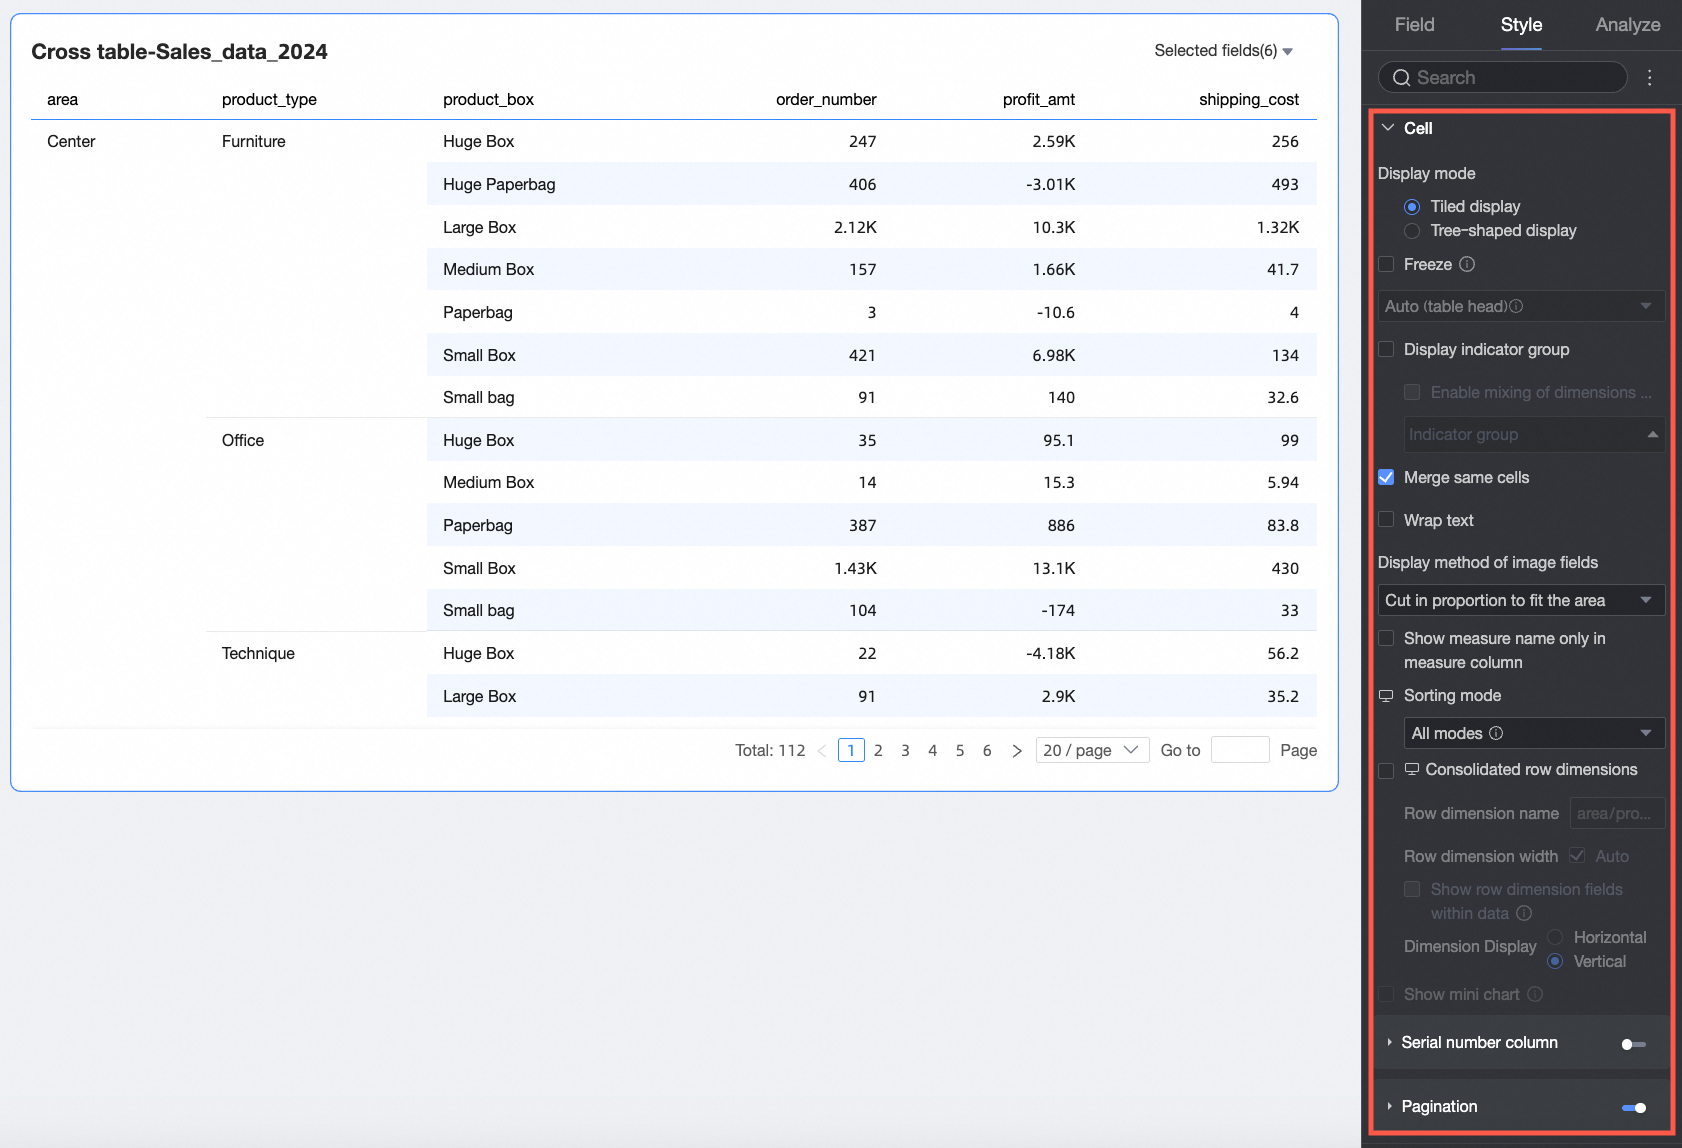Click the profit_amt column header
Viewport: 1682px width, 1148px height.
pos(1039,100)
